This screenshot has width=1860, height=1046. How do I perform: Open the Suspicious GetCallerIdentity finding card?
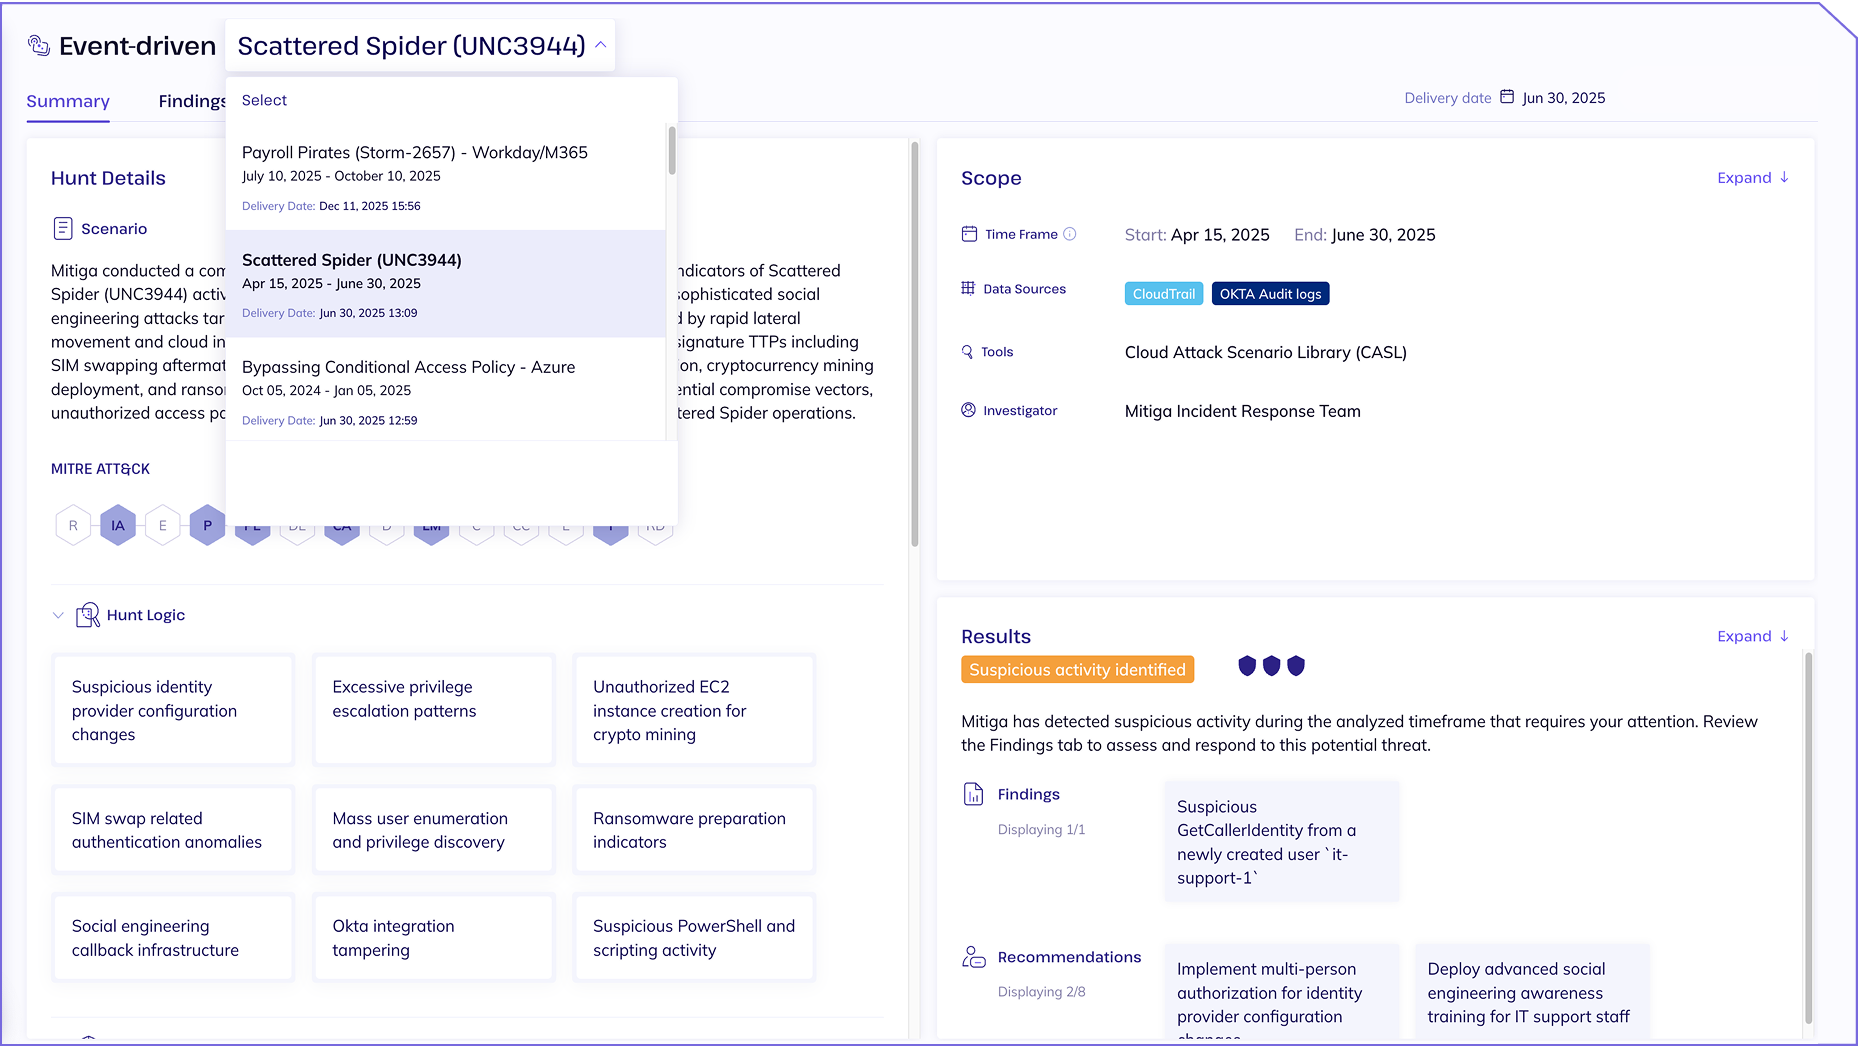1282,842
